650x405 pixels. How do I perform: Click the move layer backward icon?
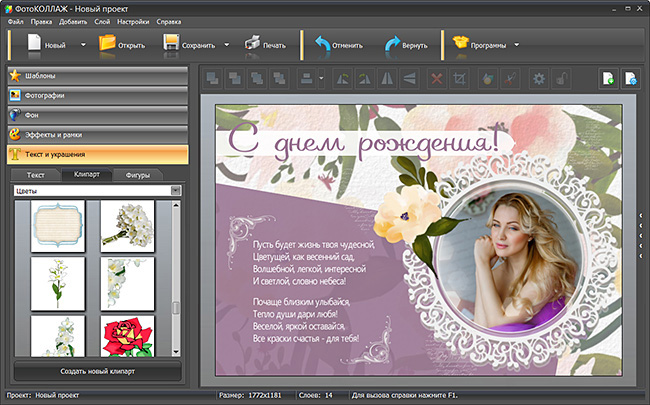pyautogui.click(x=279, y=78)
